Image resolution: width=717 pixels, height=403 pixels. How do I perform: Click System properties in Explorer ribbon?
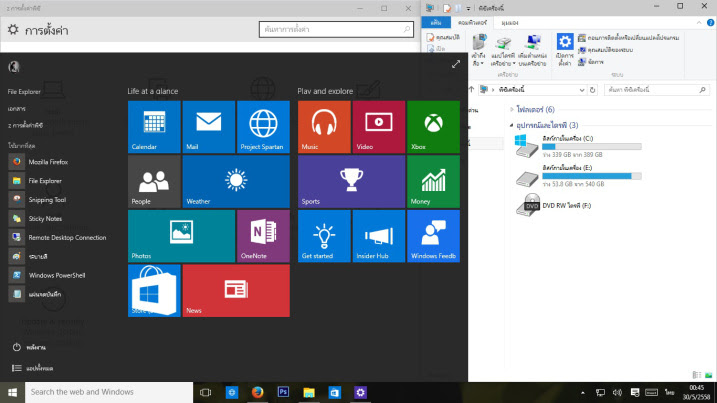[x=605, y=50]
